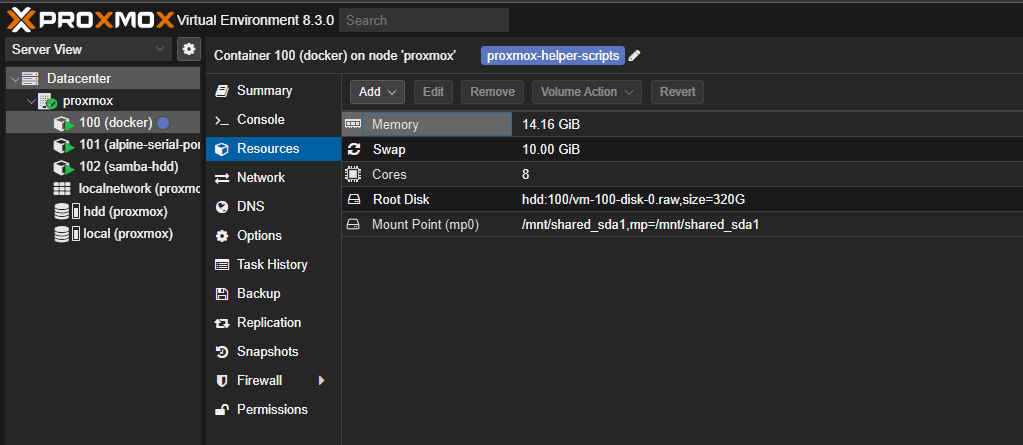Go to the Network settings tab
This screenshot has height=445, width=1023.
[x=273, y=177]
